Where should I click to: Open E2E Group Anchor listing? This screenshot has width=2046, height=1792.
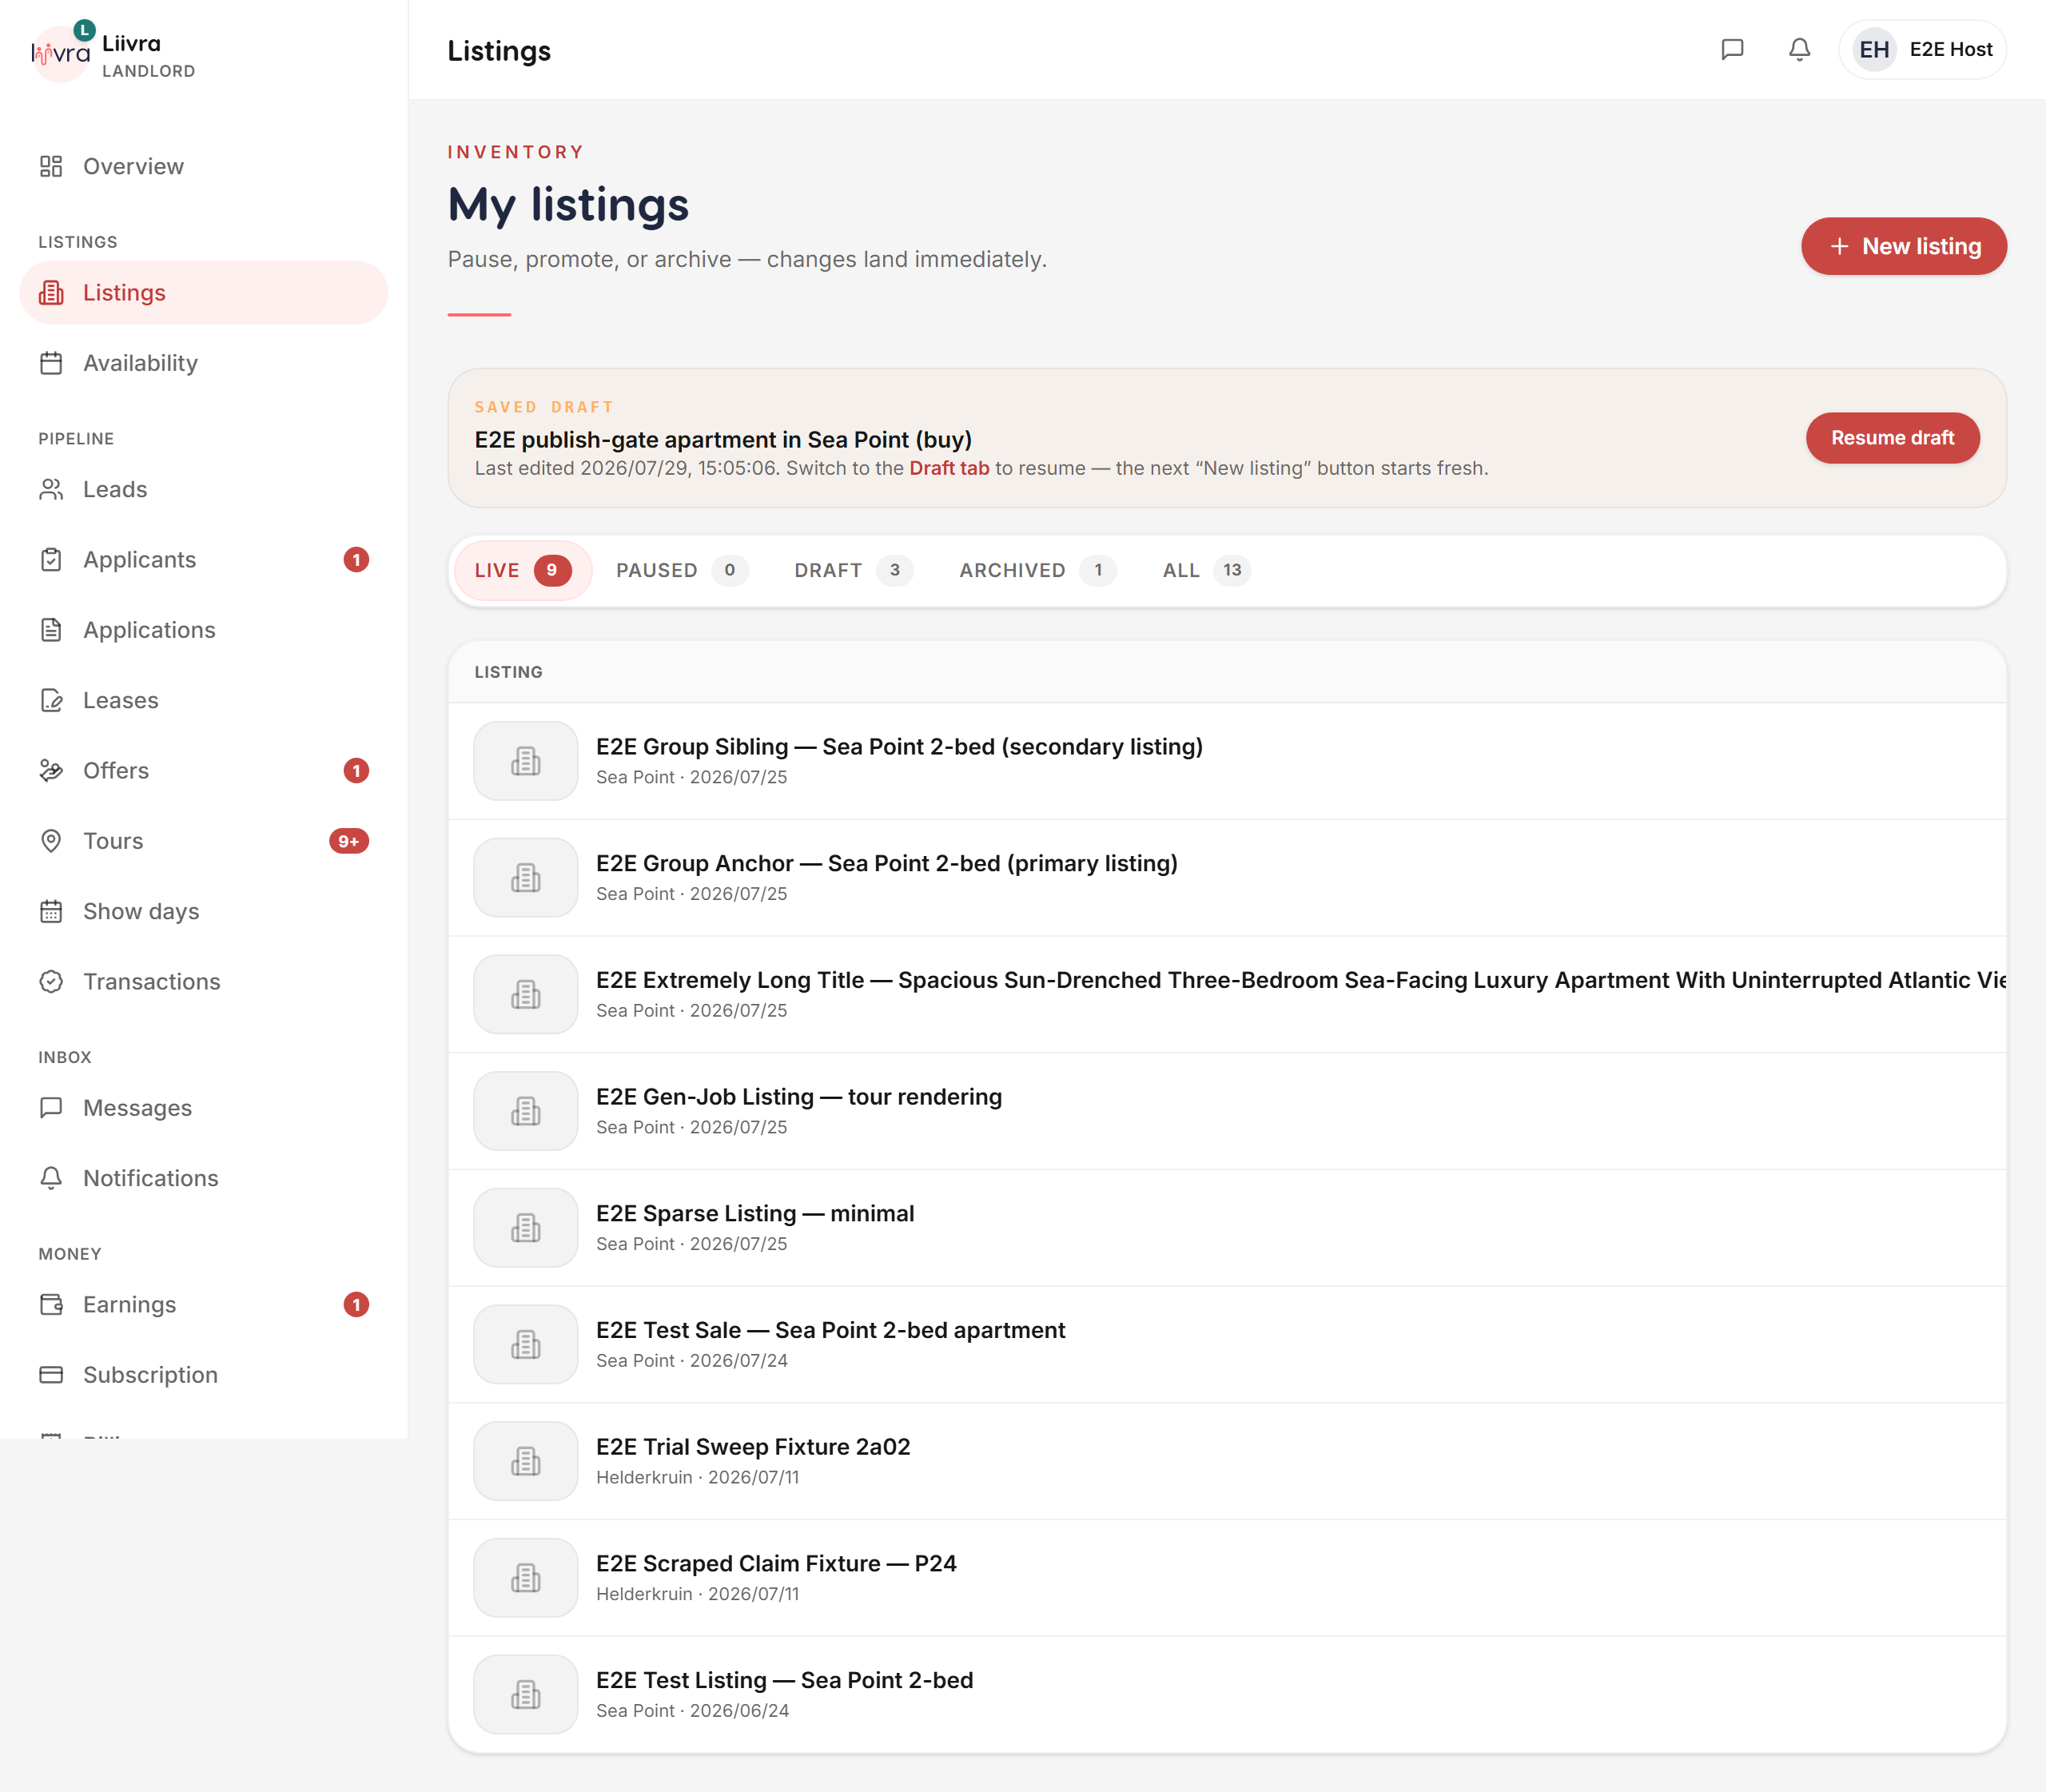point(1227,878)
